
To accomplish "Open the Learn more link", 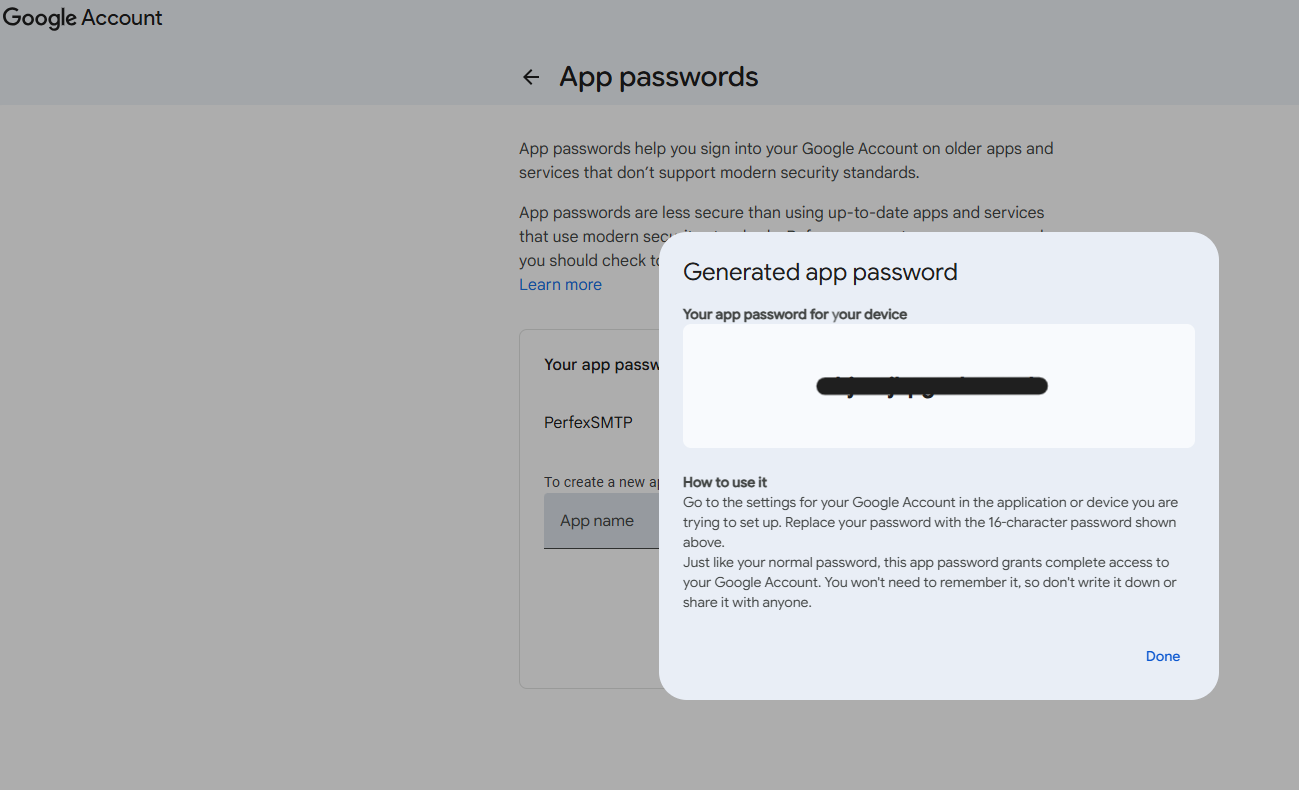I will [560, 285].
